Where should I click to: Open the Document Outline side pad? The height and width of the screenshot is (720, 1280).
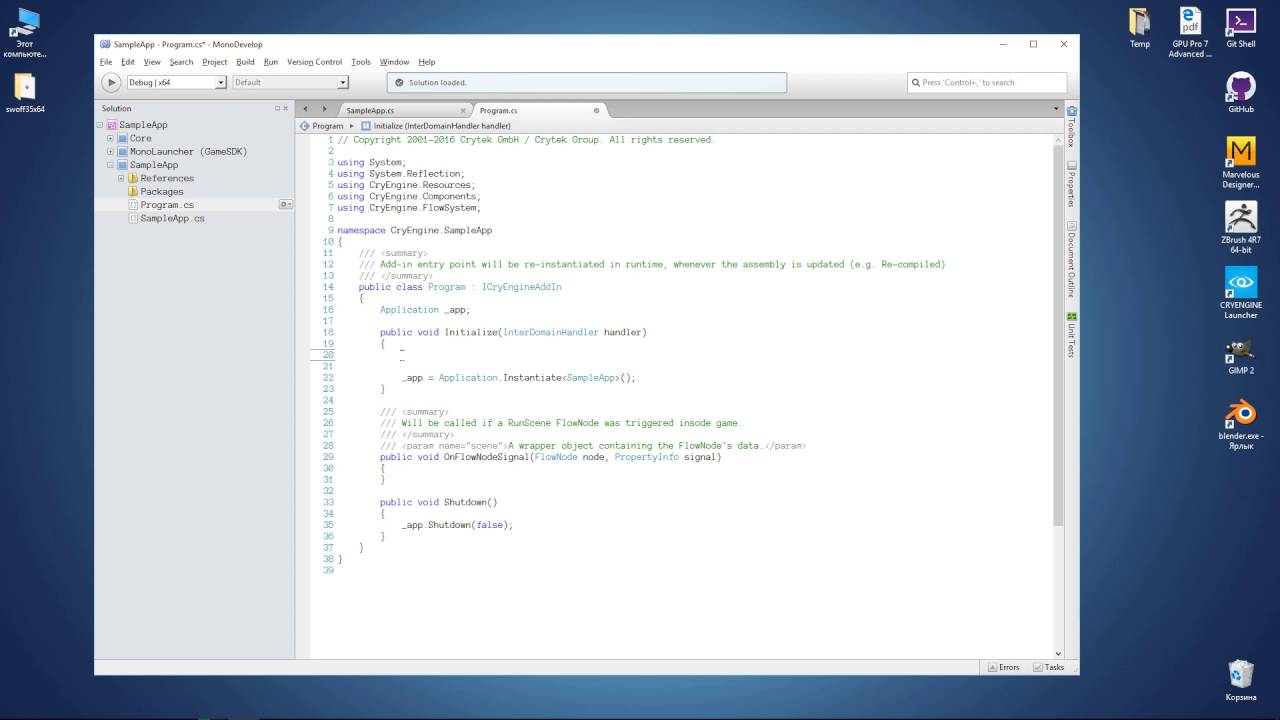1071,260
